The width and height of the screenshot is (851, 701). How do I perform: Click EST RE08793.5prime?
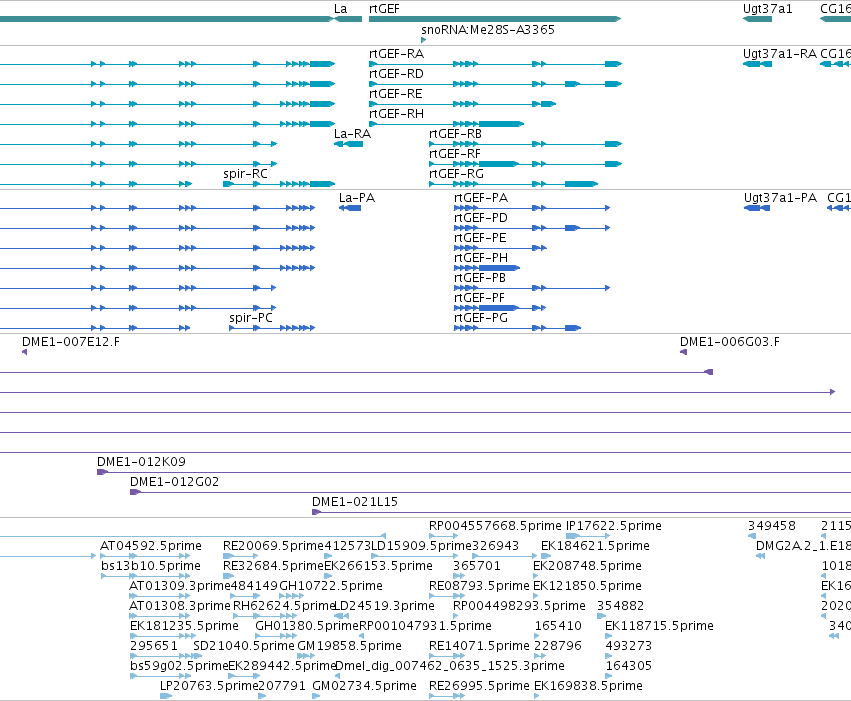[x=479, y=586]
